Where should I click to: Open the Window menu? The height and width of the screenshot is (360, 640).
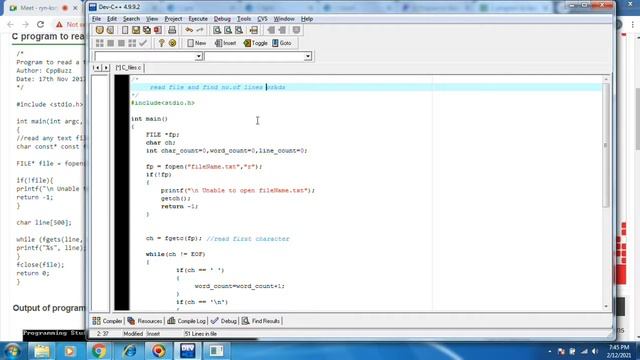(284, 19)
